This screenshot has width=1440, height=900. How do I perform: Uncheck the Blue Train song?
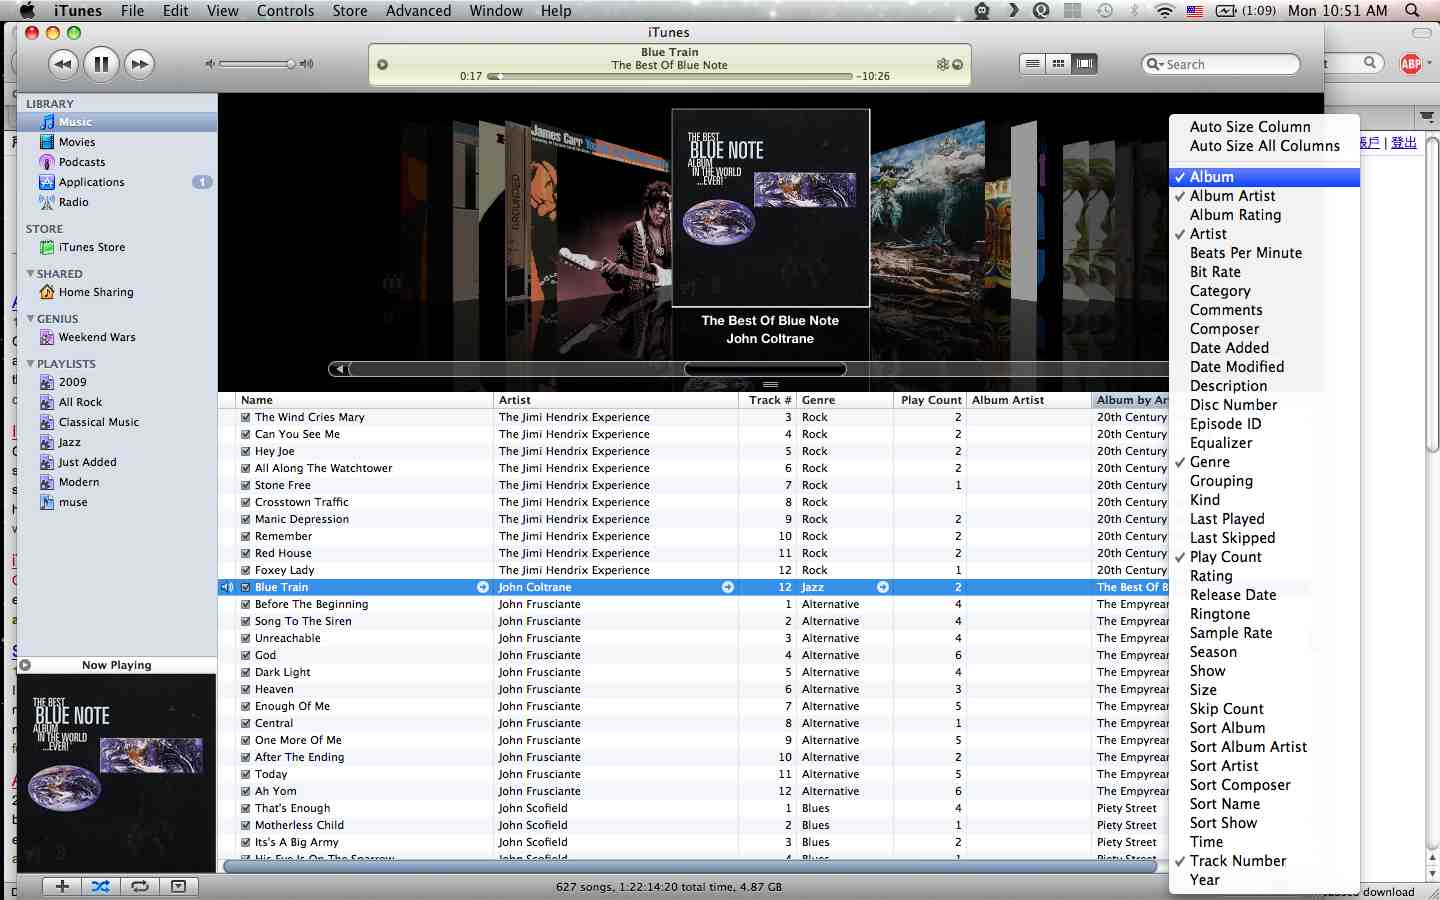(246, 587)
